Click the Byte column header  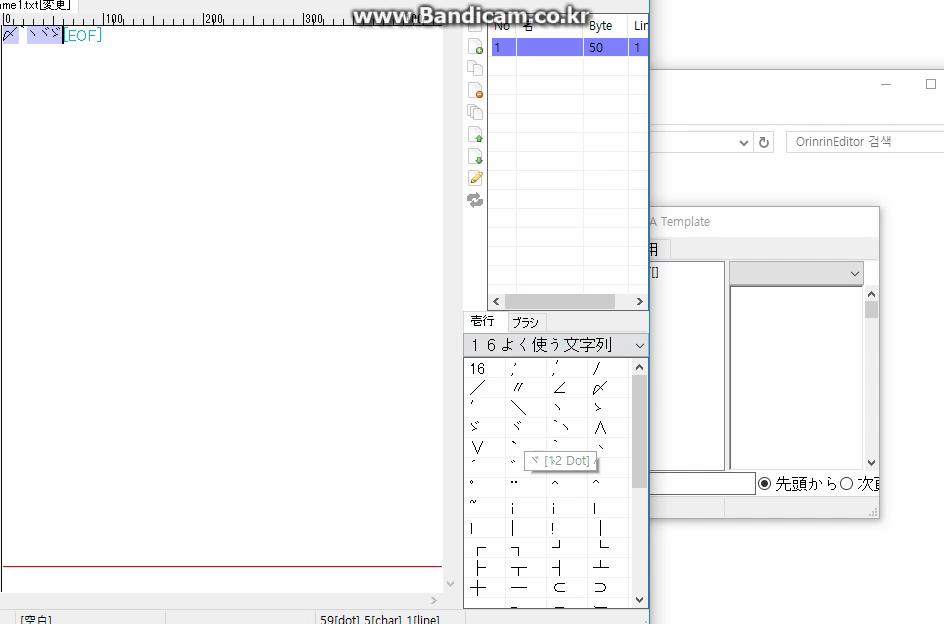pos(601,26)
